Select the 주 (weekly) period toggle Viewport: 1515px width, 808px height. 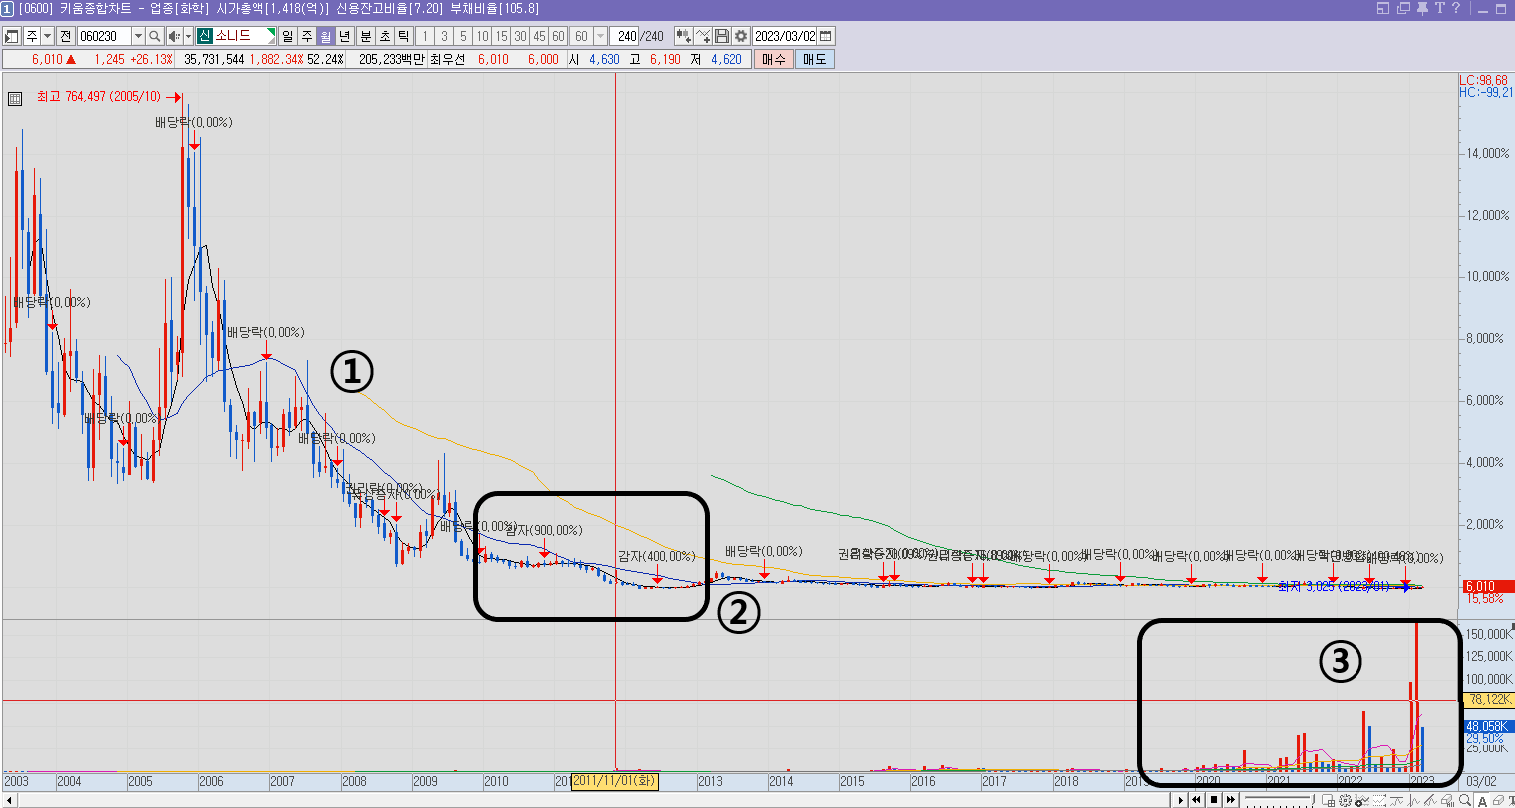pos(307,36)
